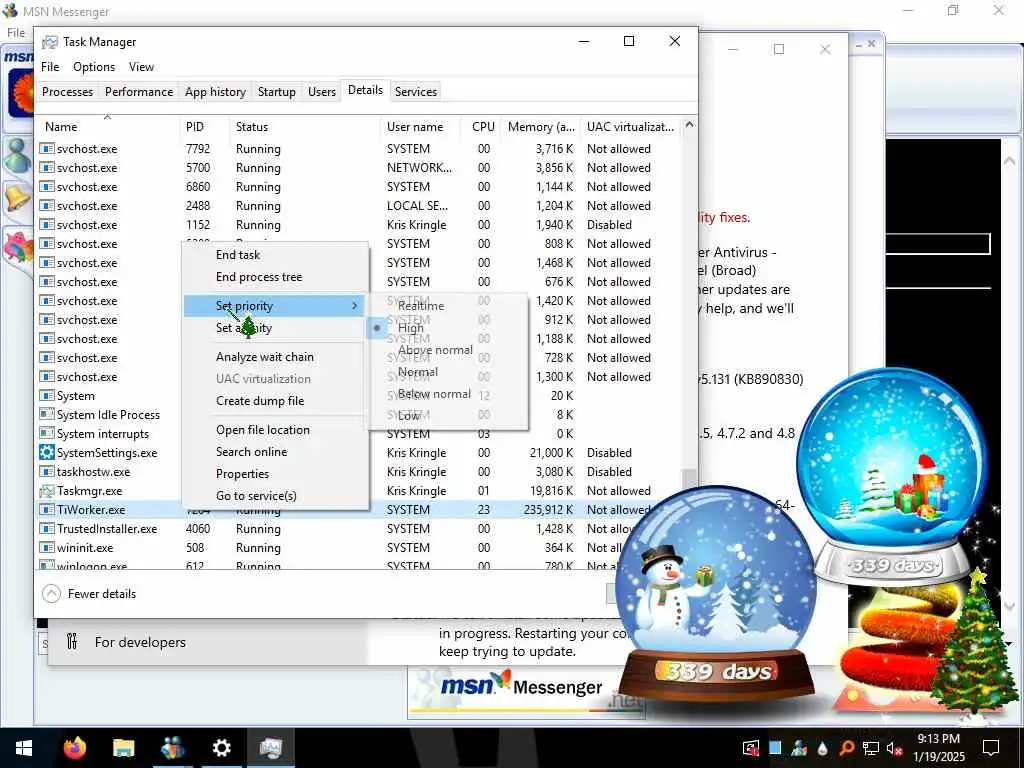Click the blue square tray icon
This screenshot has width=1024, height=768.
click(x=775, y=748)
